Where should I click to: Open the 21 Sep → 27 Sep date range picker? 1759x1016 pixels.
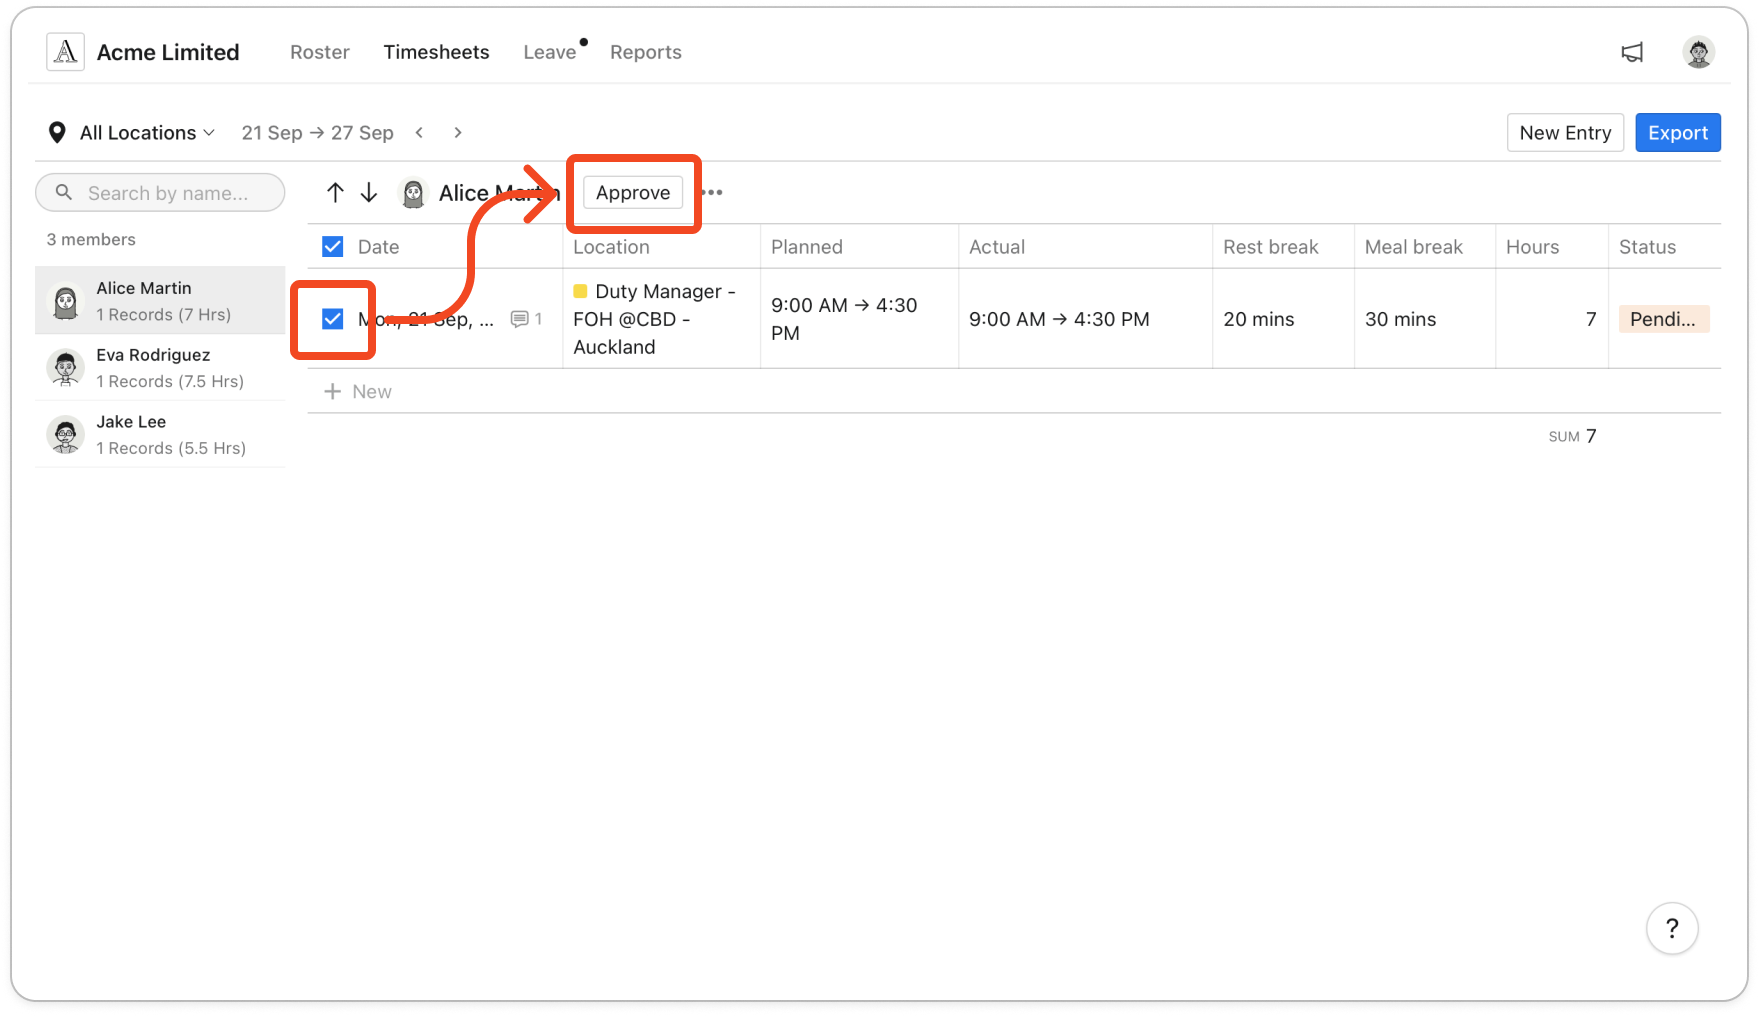pos(317,132)
